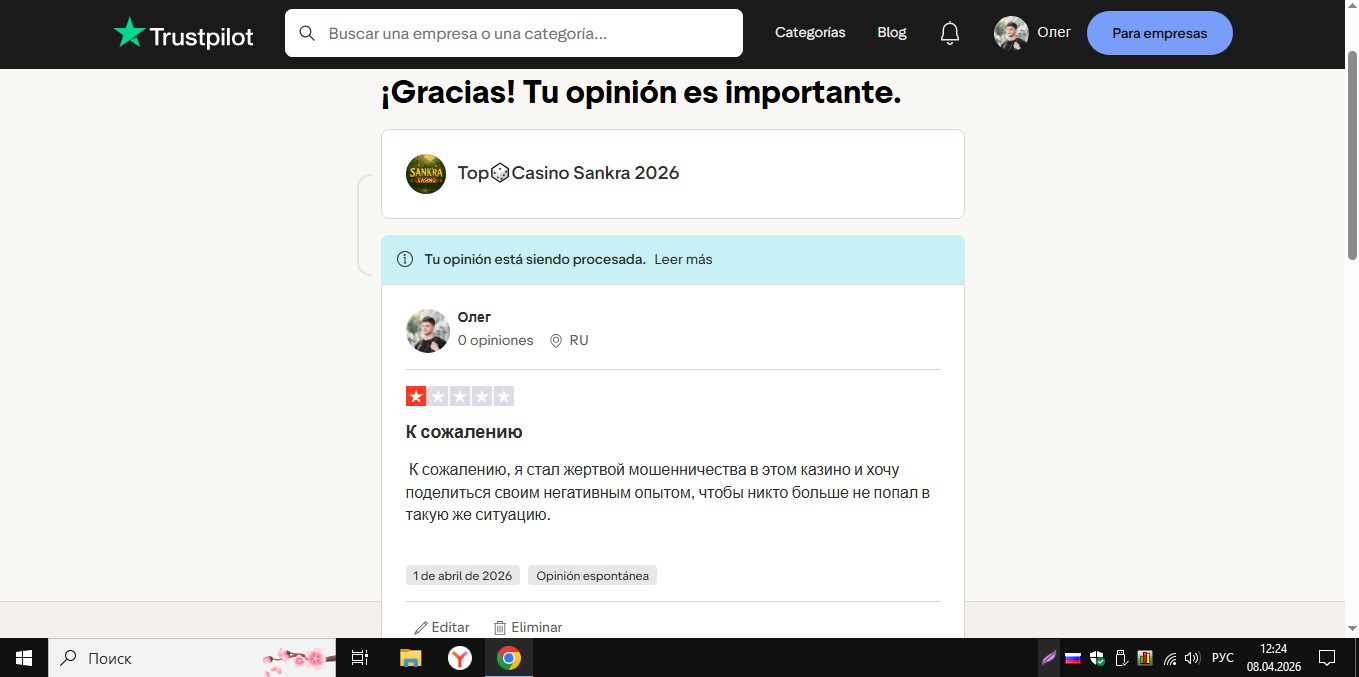Open Task View on the taskbar

[x=360, y=658]
